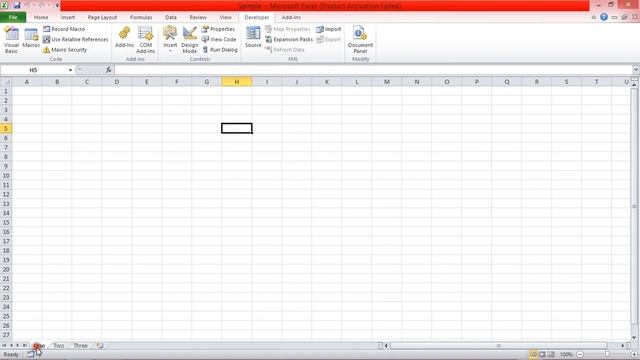Switch to the Data tab

point(171,17)
